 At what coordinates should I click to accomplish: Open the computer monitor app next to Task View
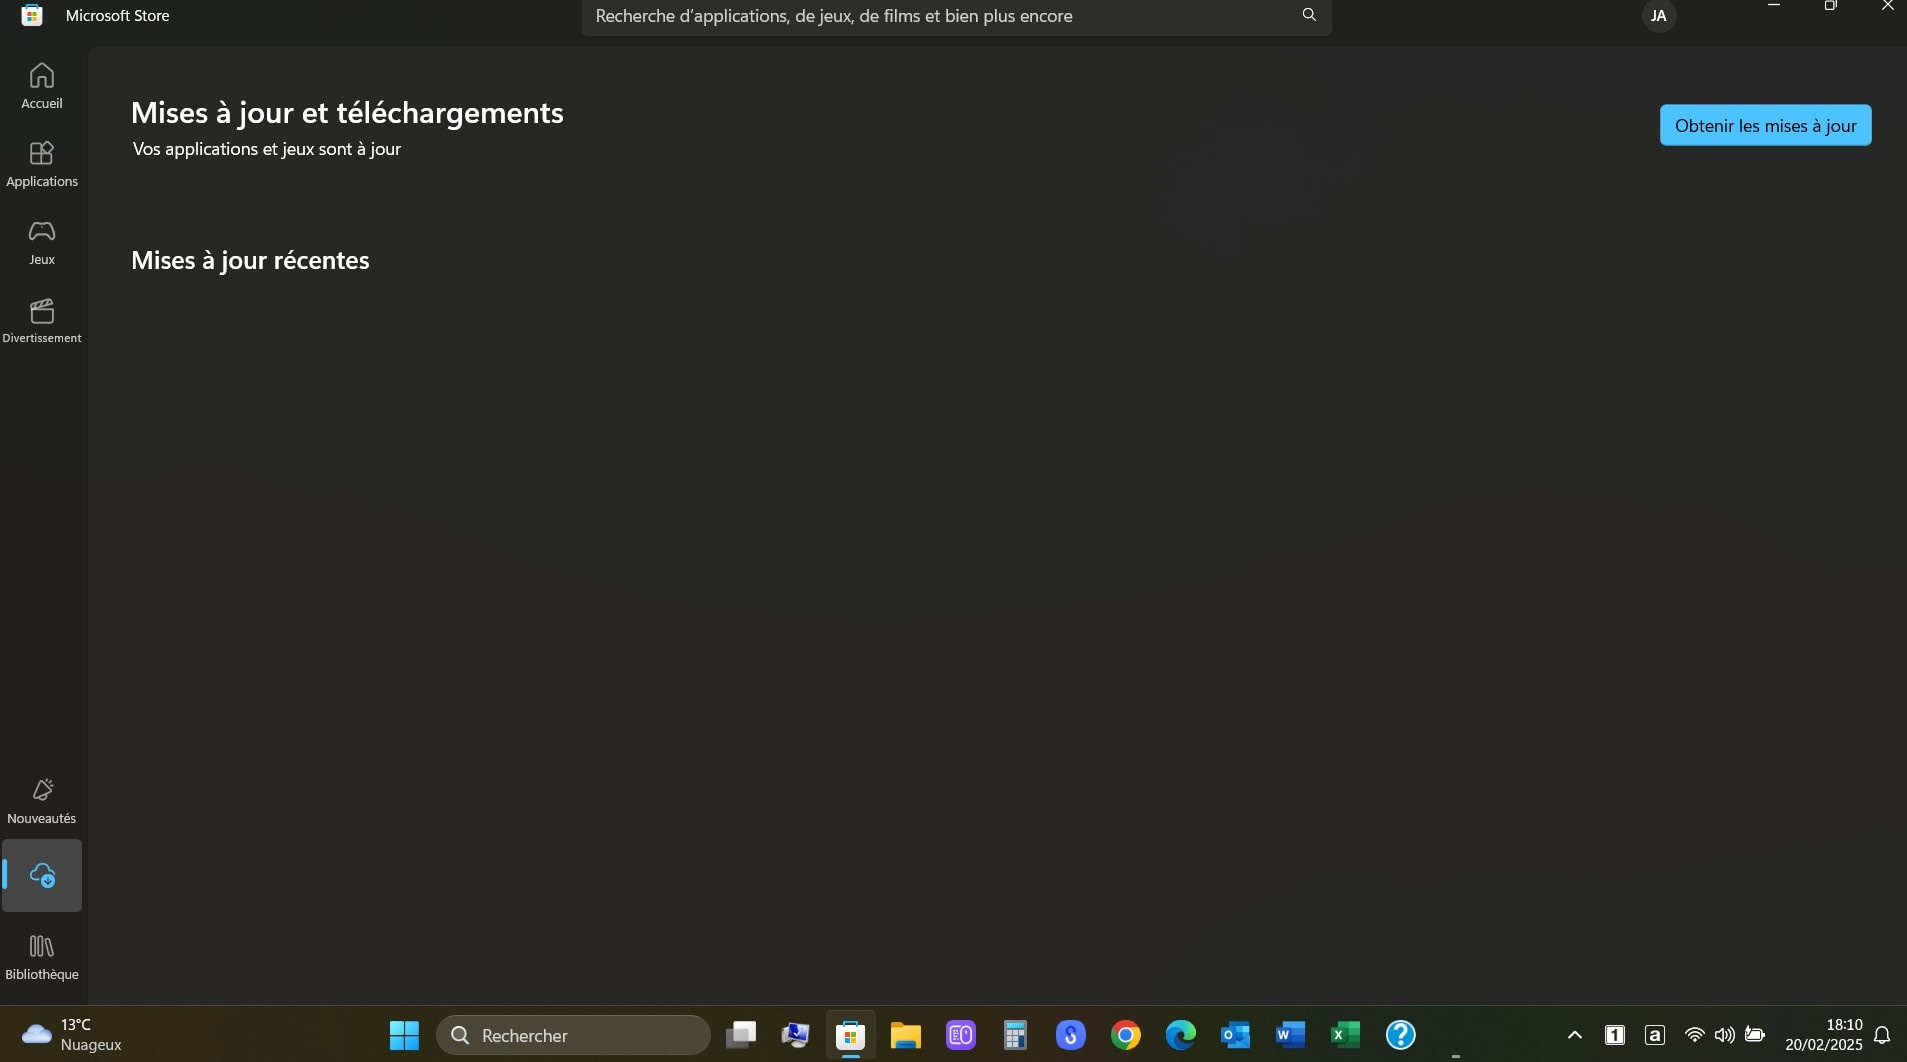click(796, 1035)
